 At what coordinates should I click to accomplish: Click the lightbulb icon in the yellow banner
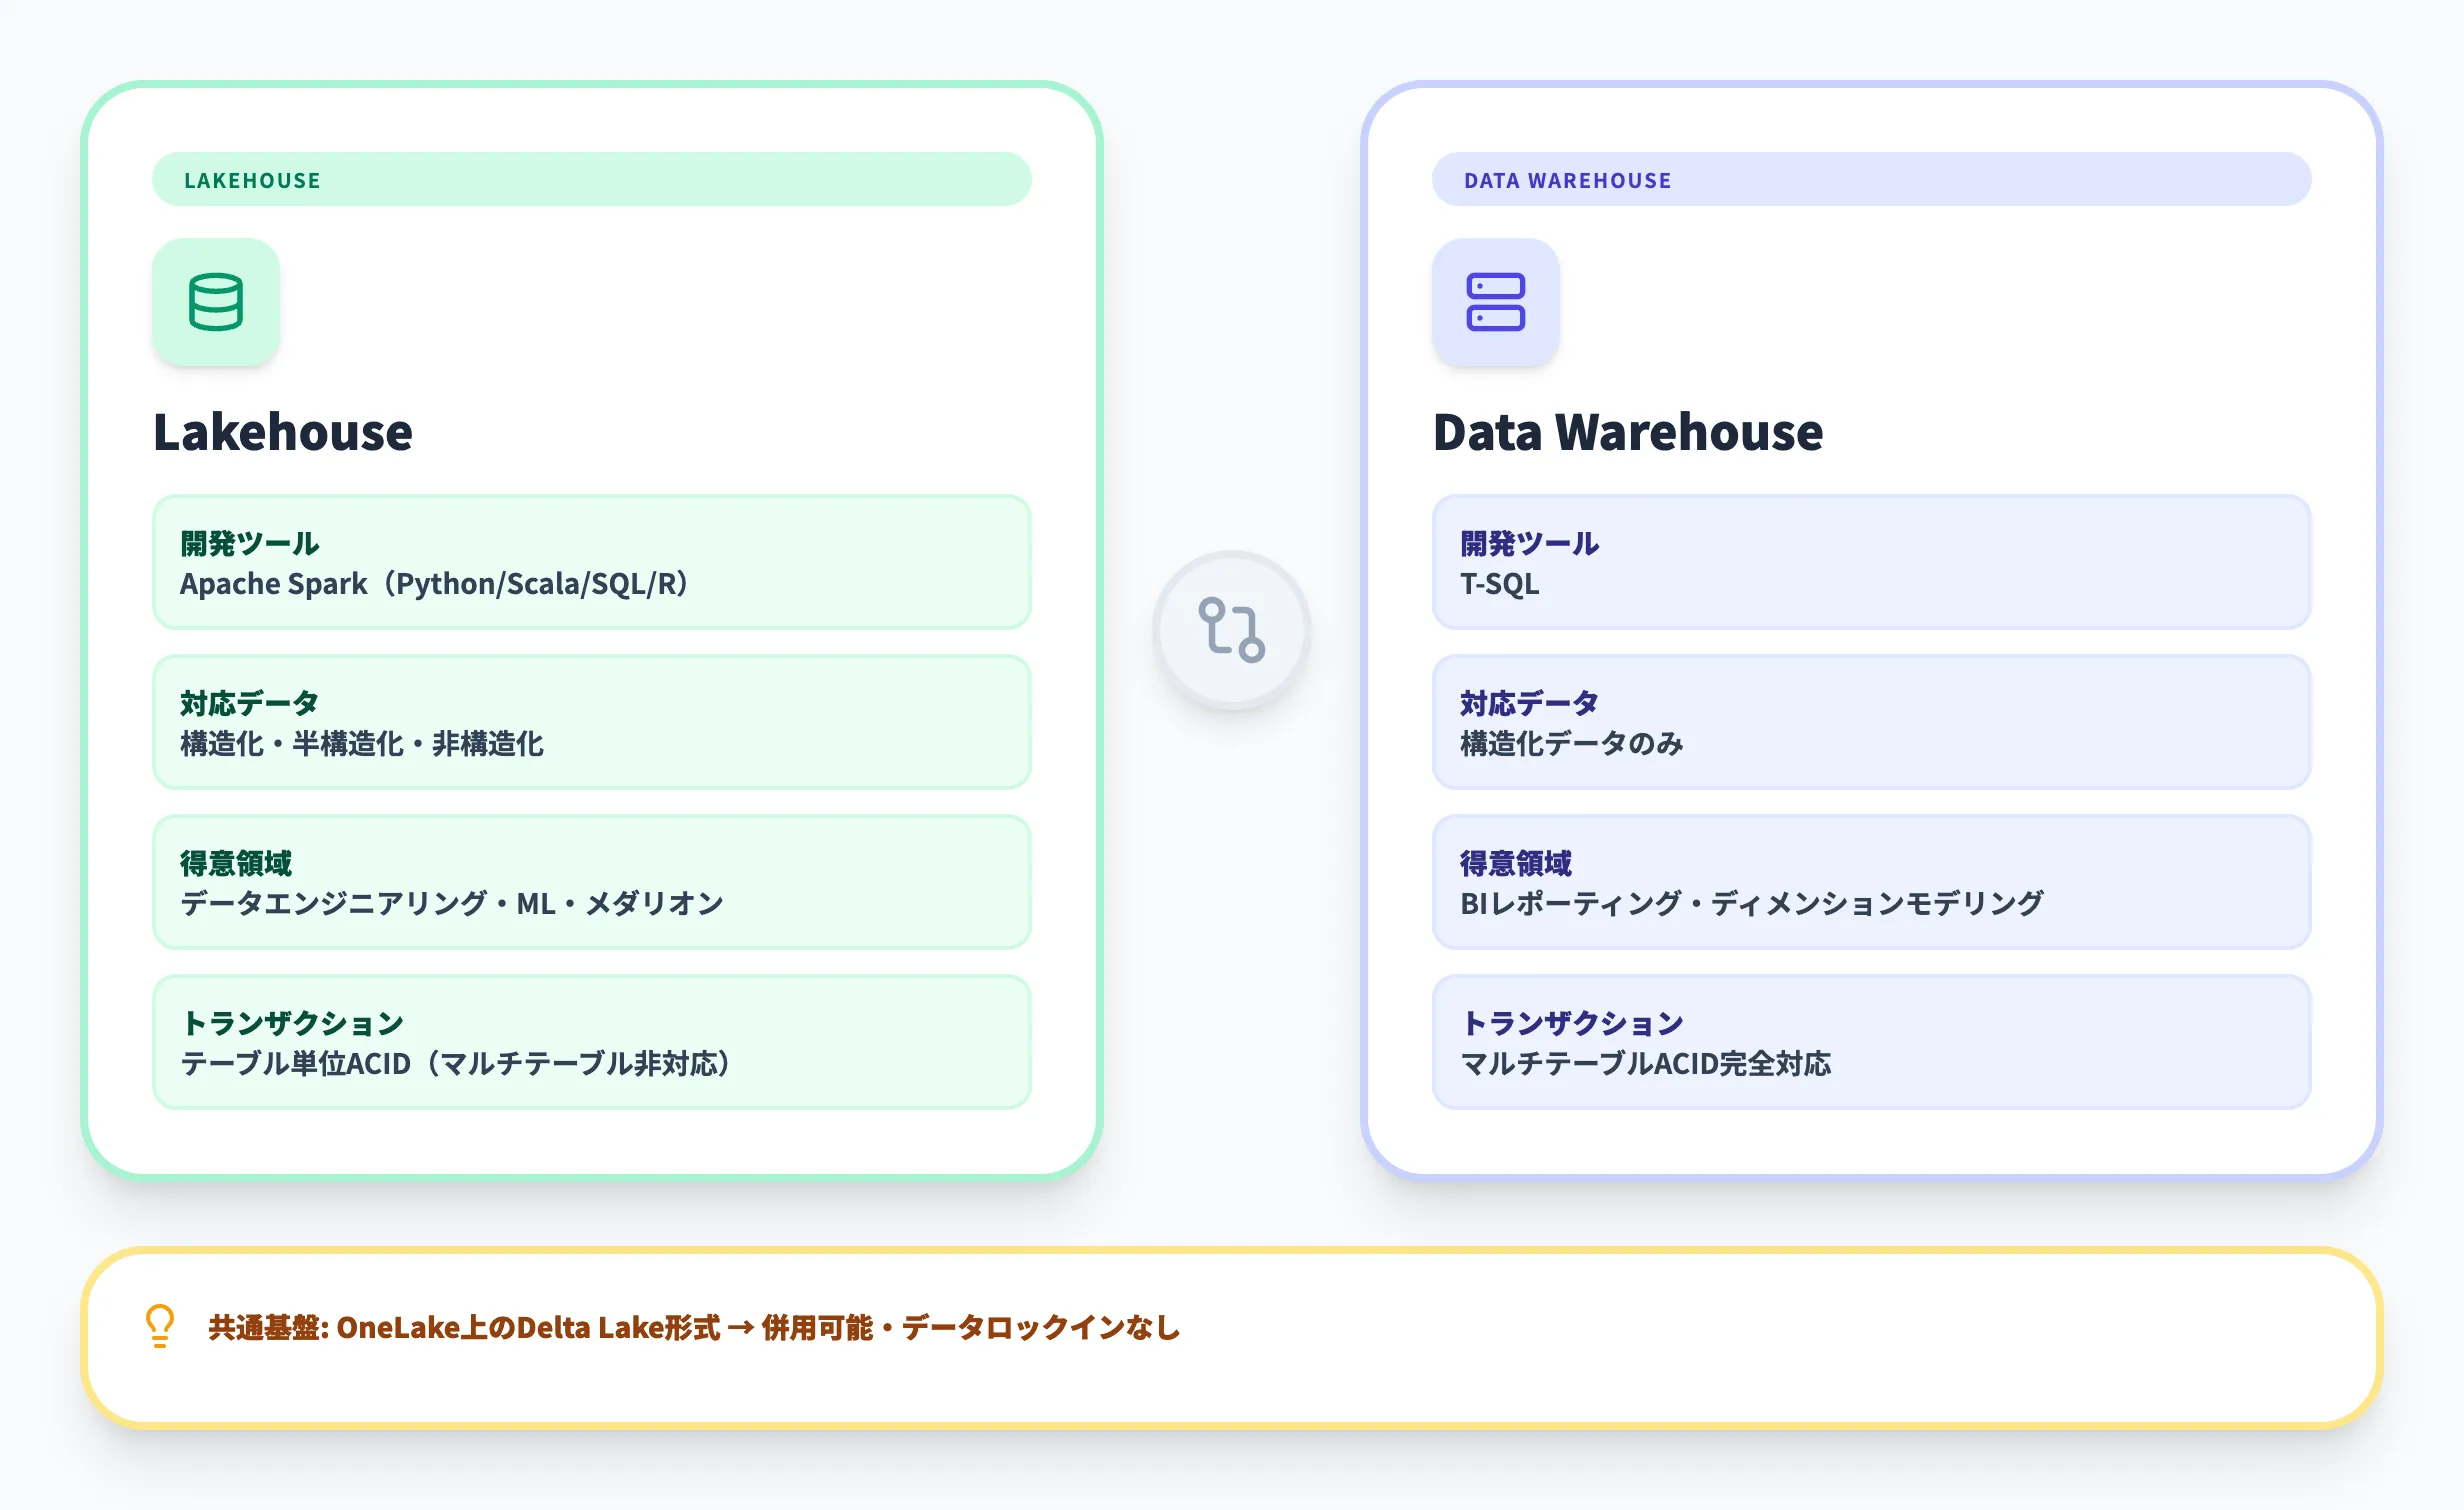157,1327
